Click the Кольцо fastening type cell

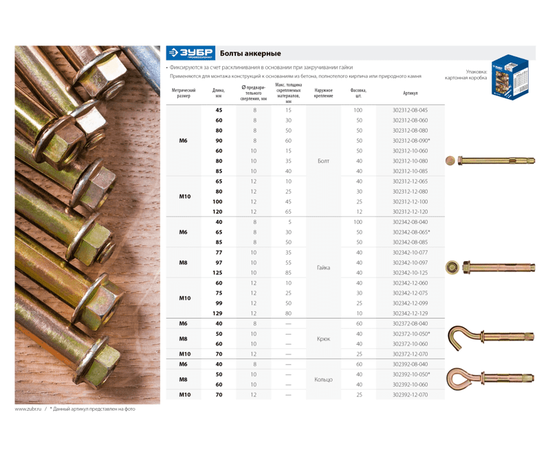(x=323, y=380)
